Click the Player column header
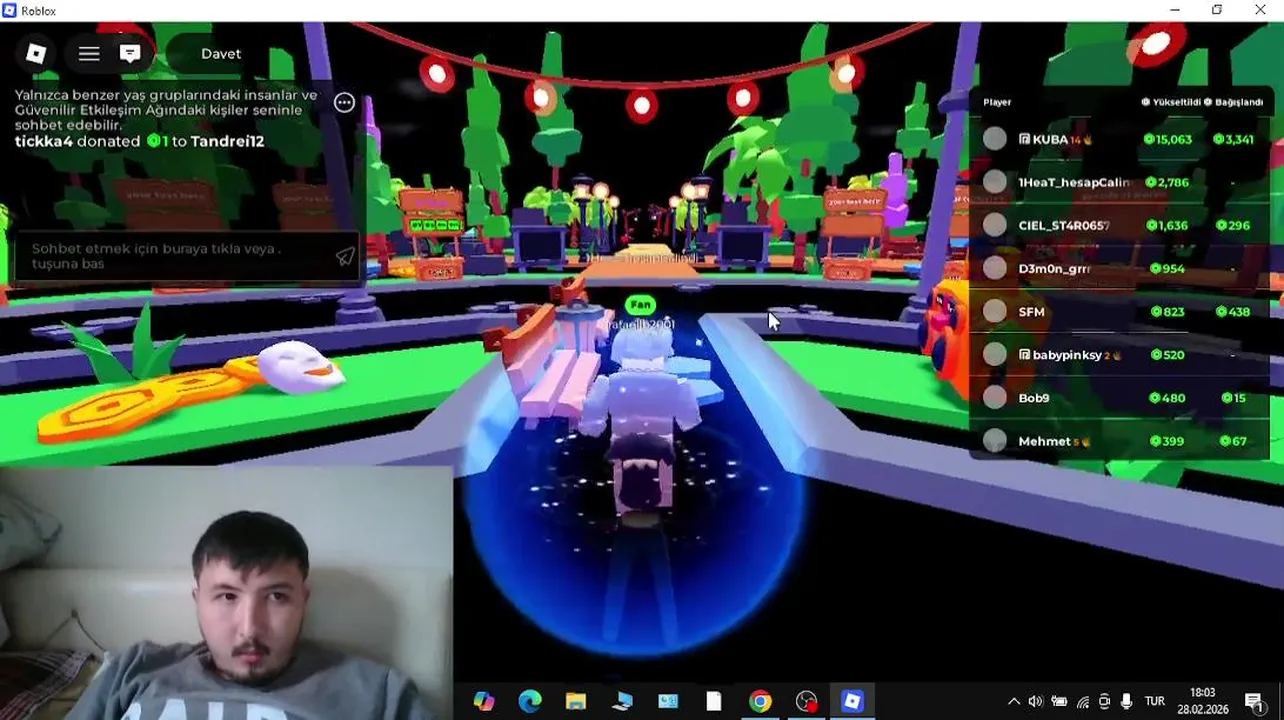Screen dimensions: 1284x720 tap(997, 102)
